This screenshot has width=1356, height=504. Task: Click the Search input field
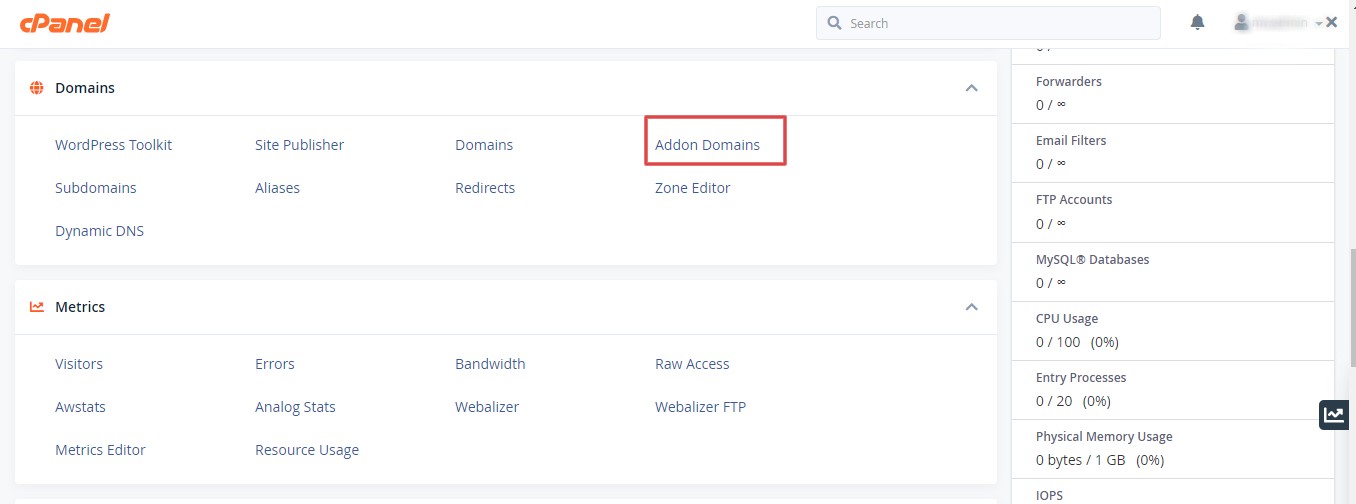tap(988, 23)
